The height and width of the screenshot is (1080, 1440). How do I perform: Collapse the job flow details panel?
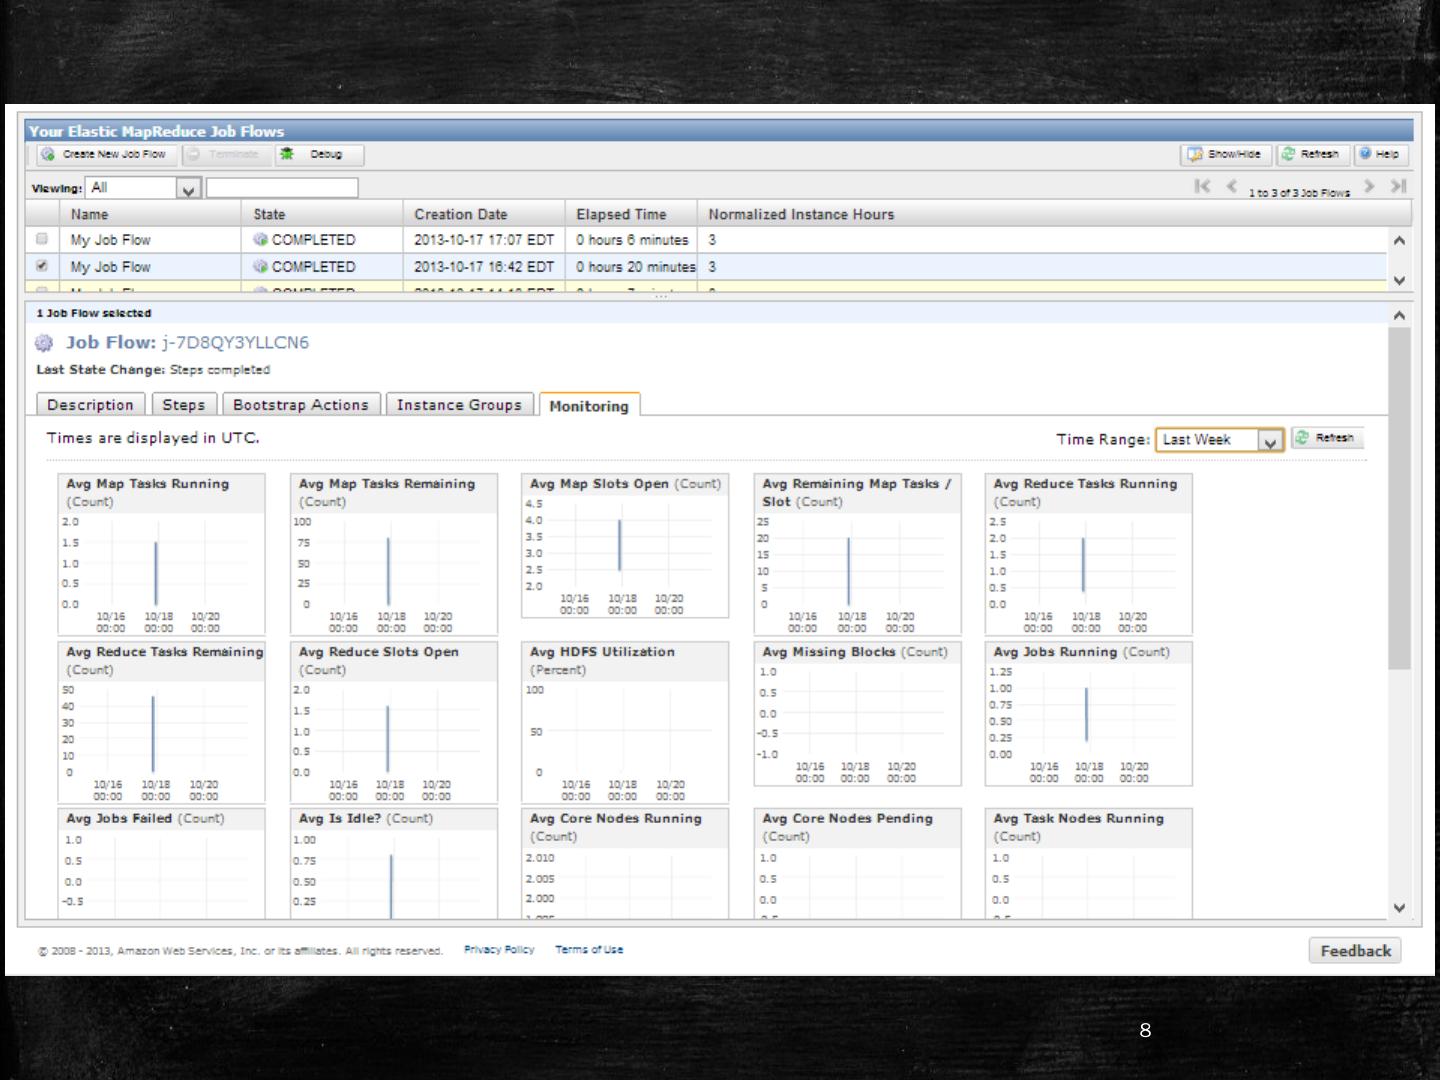[1399, 315]
